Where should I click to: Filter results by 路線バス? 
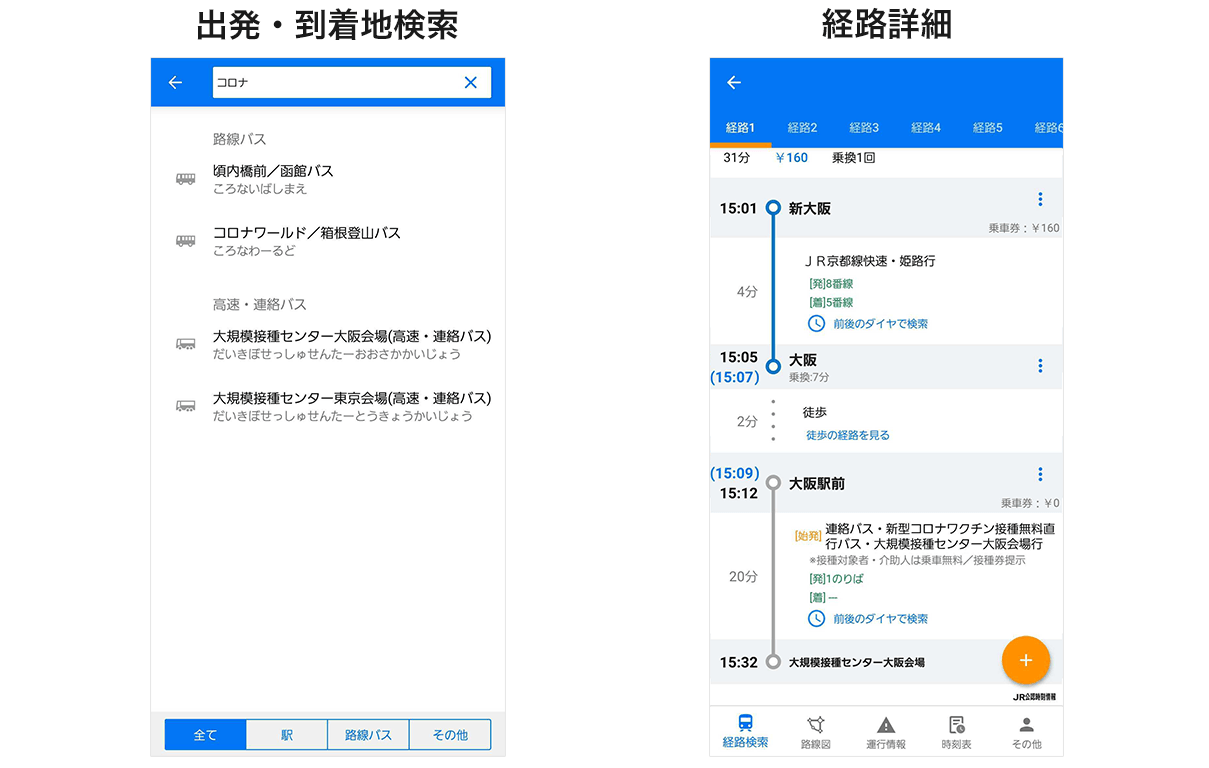point(368,735)
